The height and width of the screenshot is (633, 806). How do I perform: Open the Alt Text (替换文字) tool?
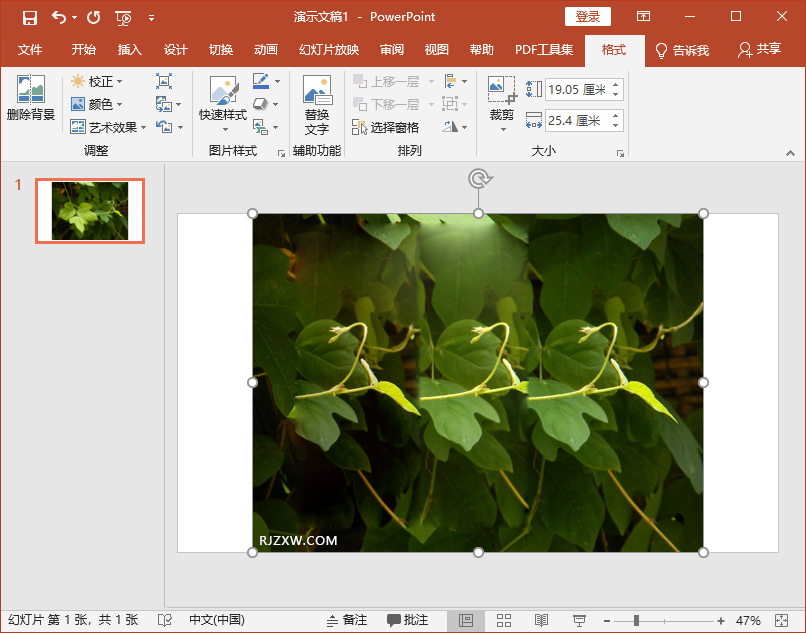pos(317,106)
